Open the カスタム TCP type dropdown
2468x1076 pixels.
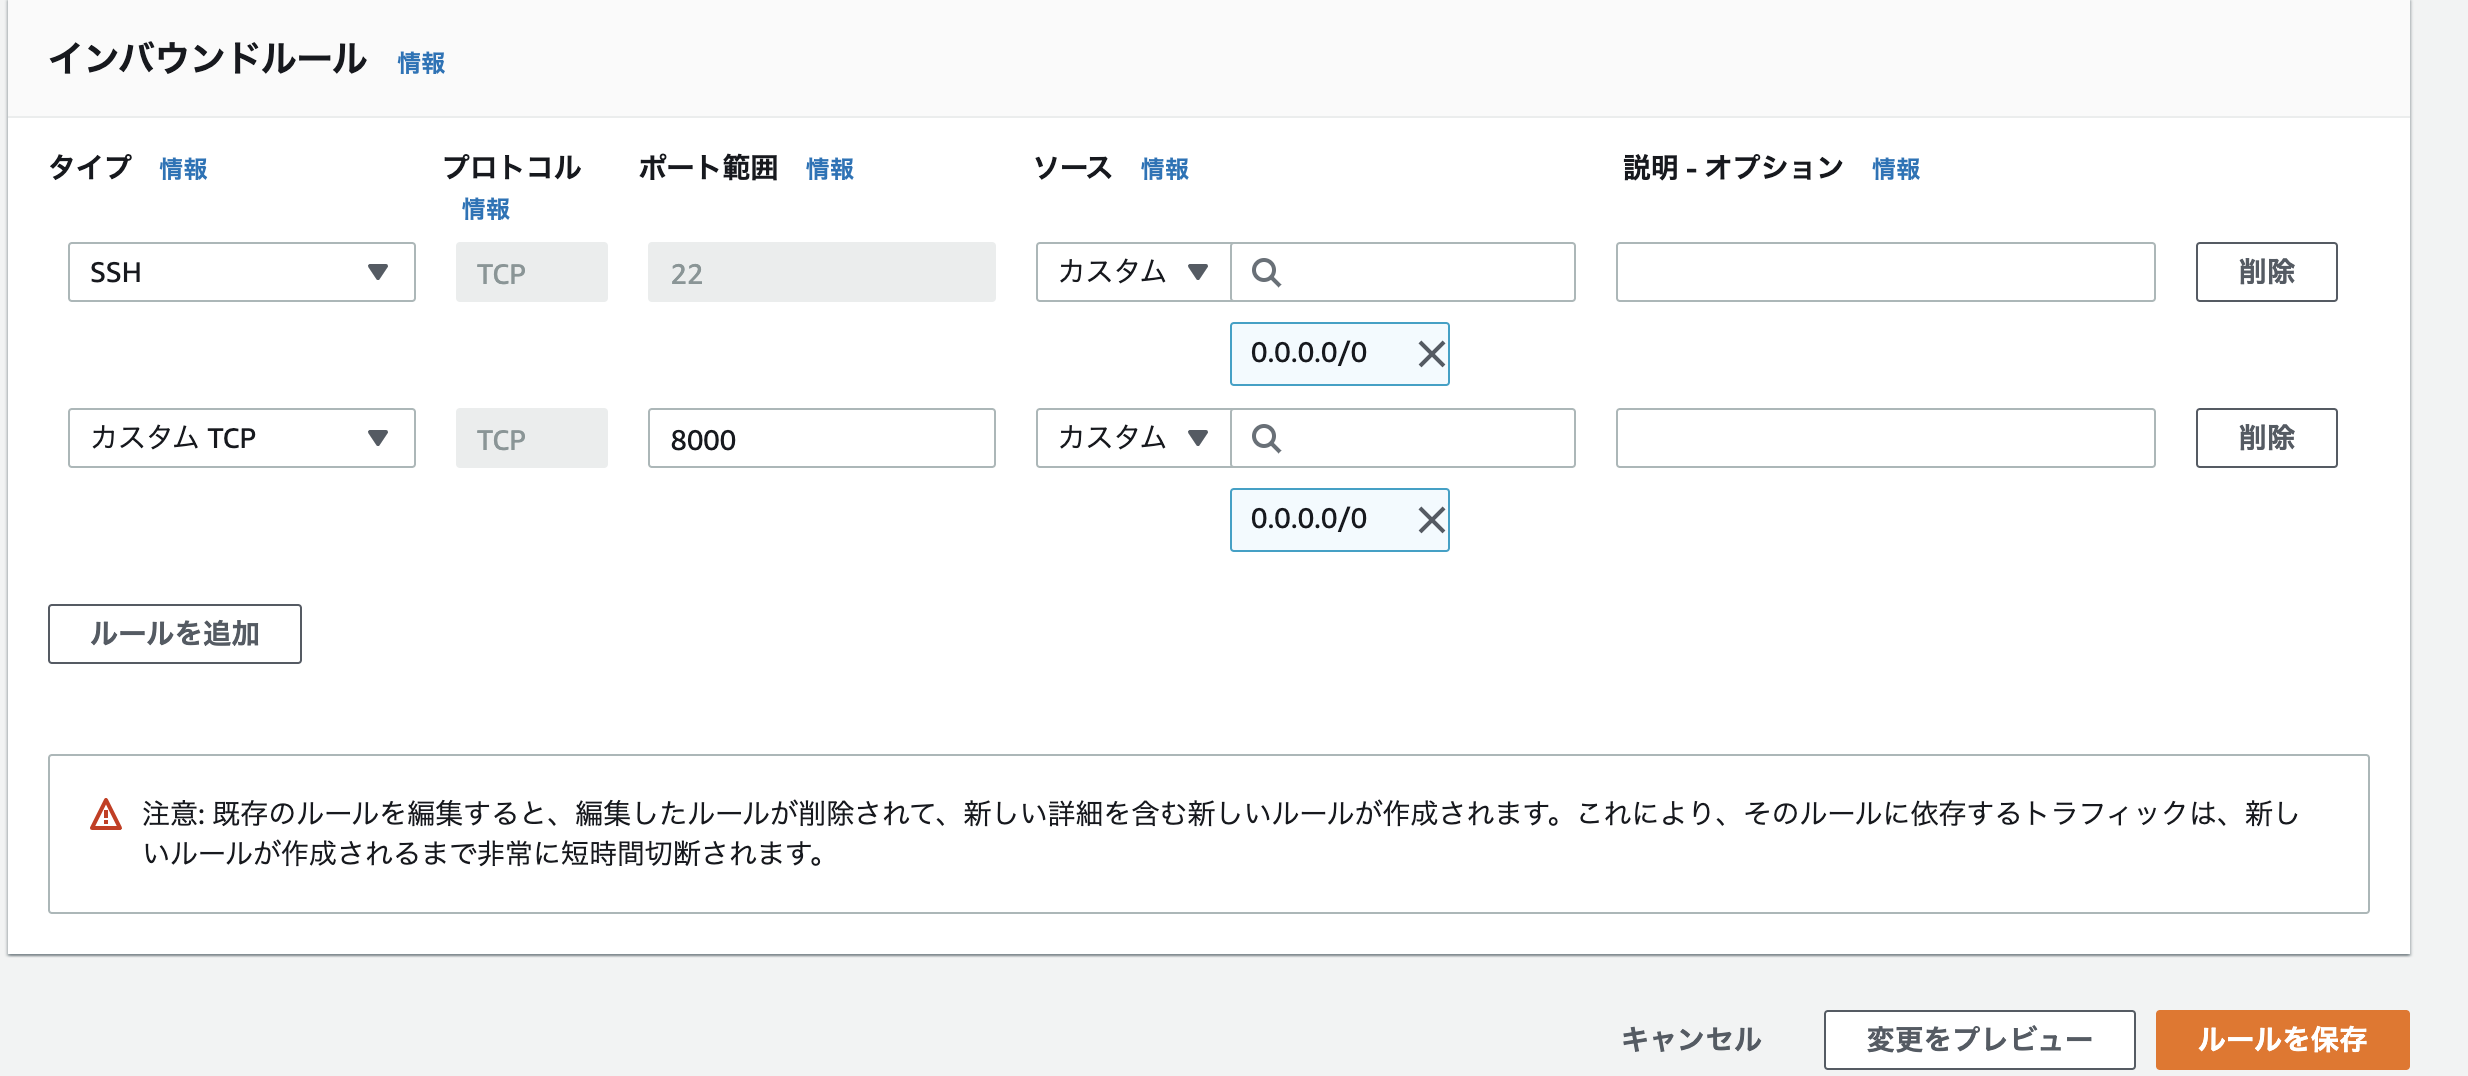tap(241, 438)
